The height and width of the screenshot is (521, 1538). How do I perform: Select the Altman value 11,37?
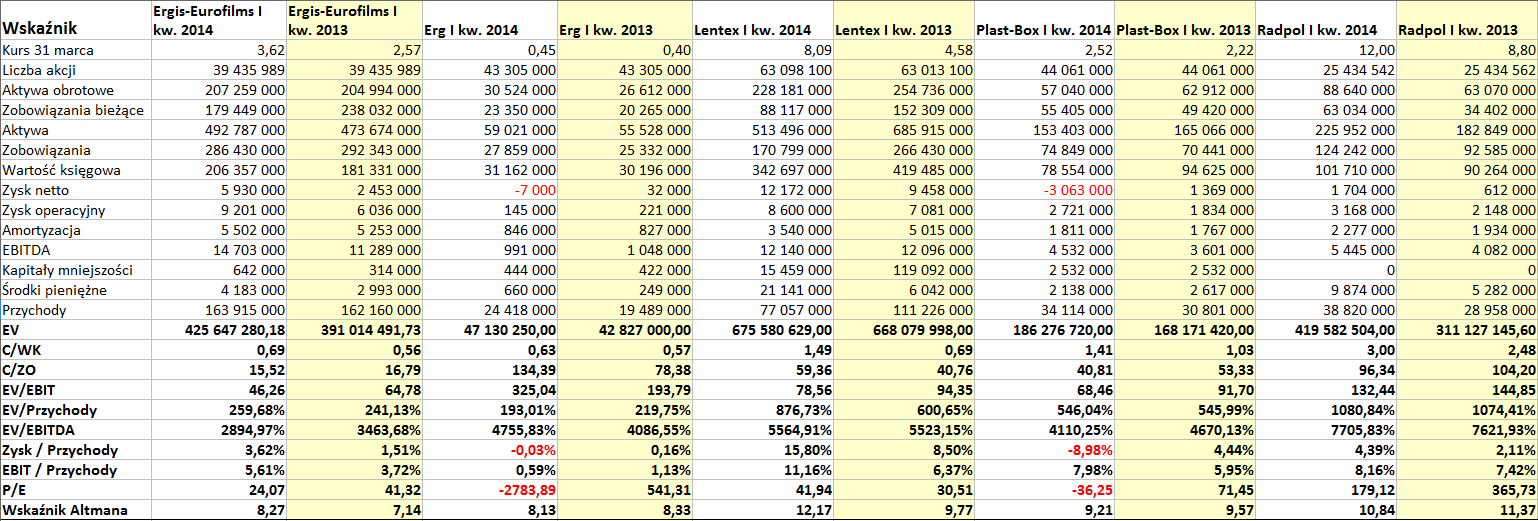(x=1466, y=510)
